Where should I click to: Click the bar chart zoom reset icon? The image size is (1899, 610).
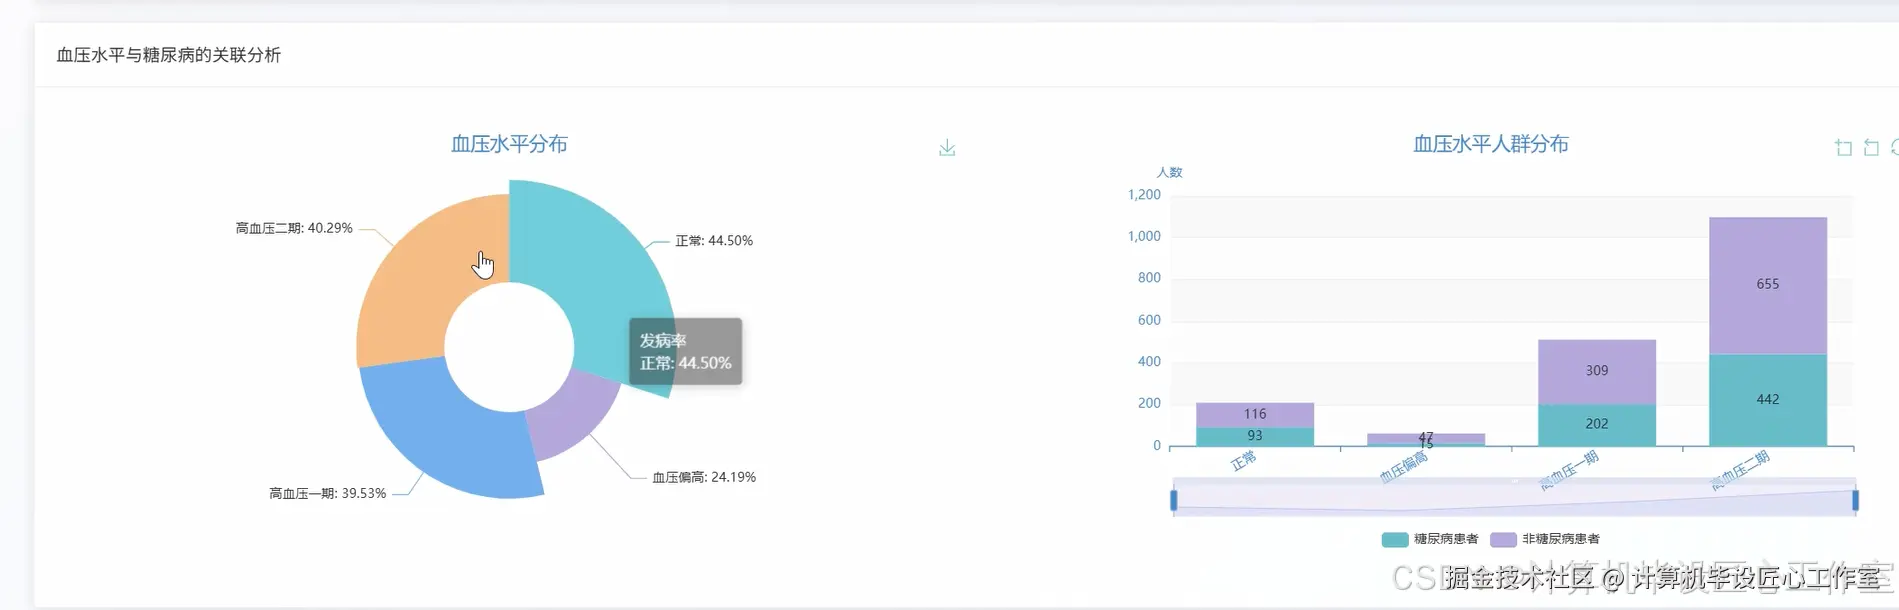pos(1871,148)
